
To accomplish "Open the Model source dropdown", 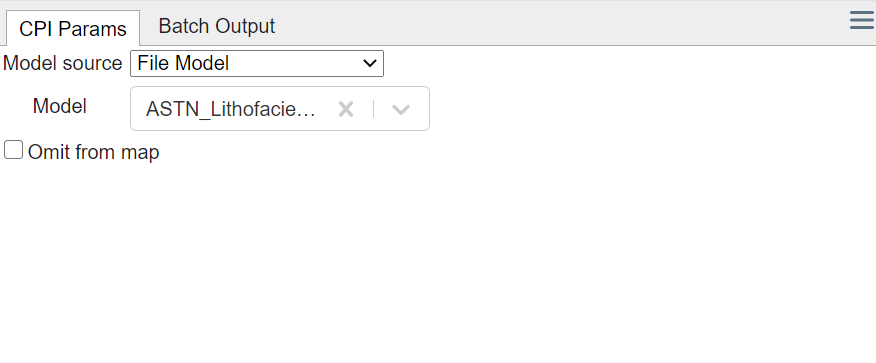I will [x=257, y=63].
